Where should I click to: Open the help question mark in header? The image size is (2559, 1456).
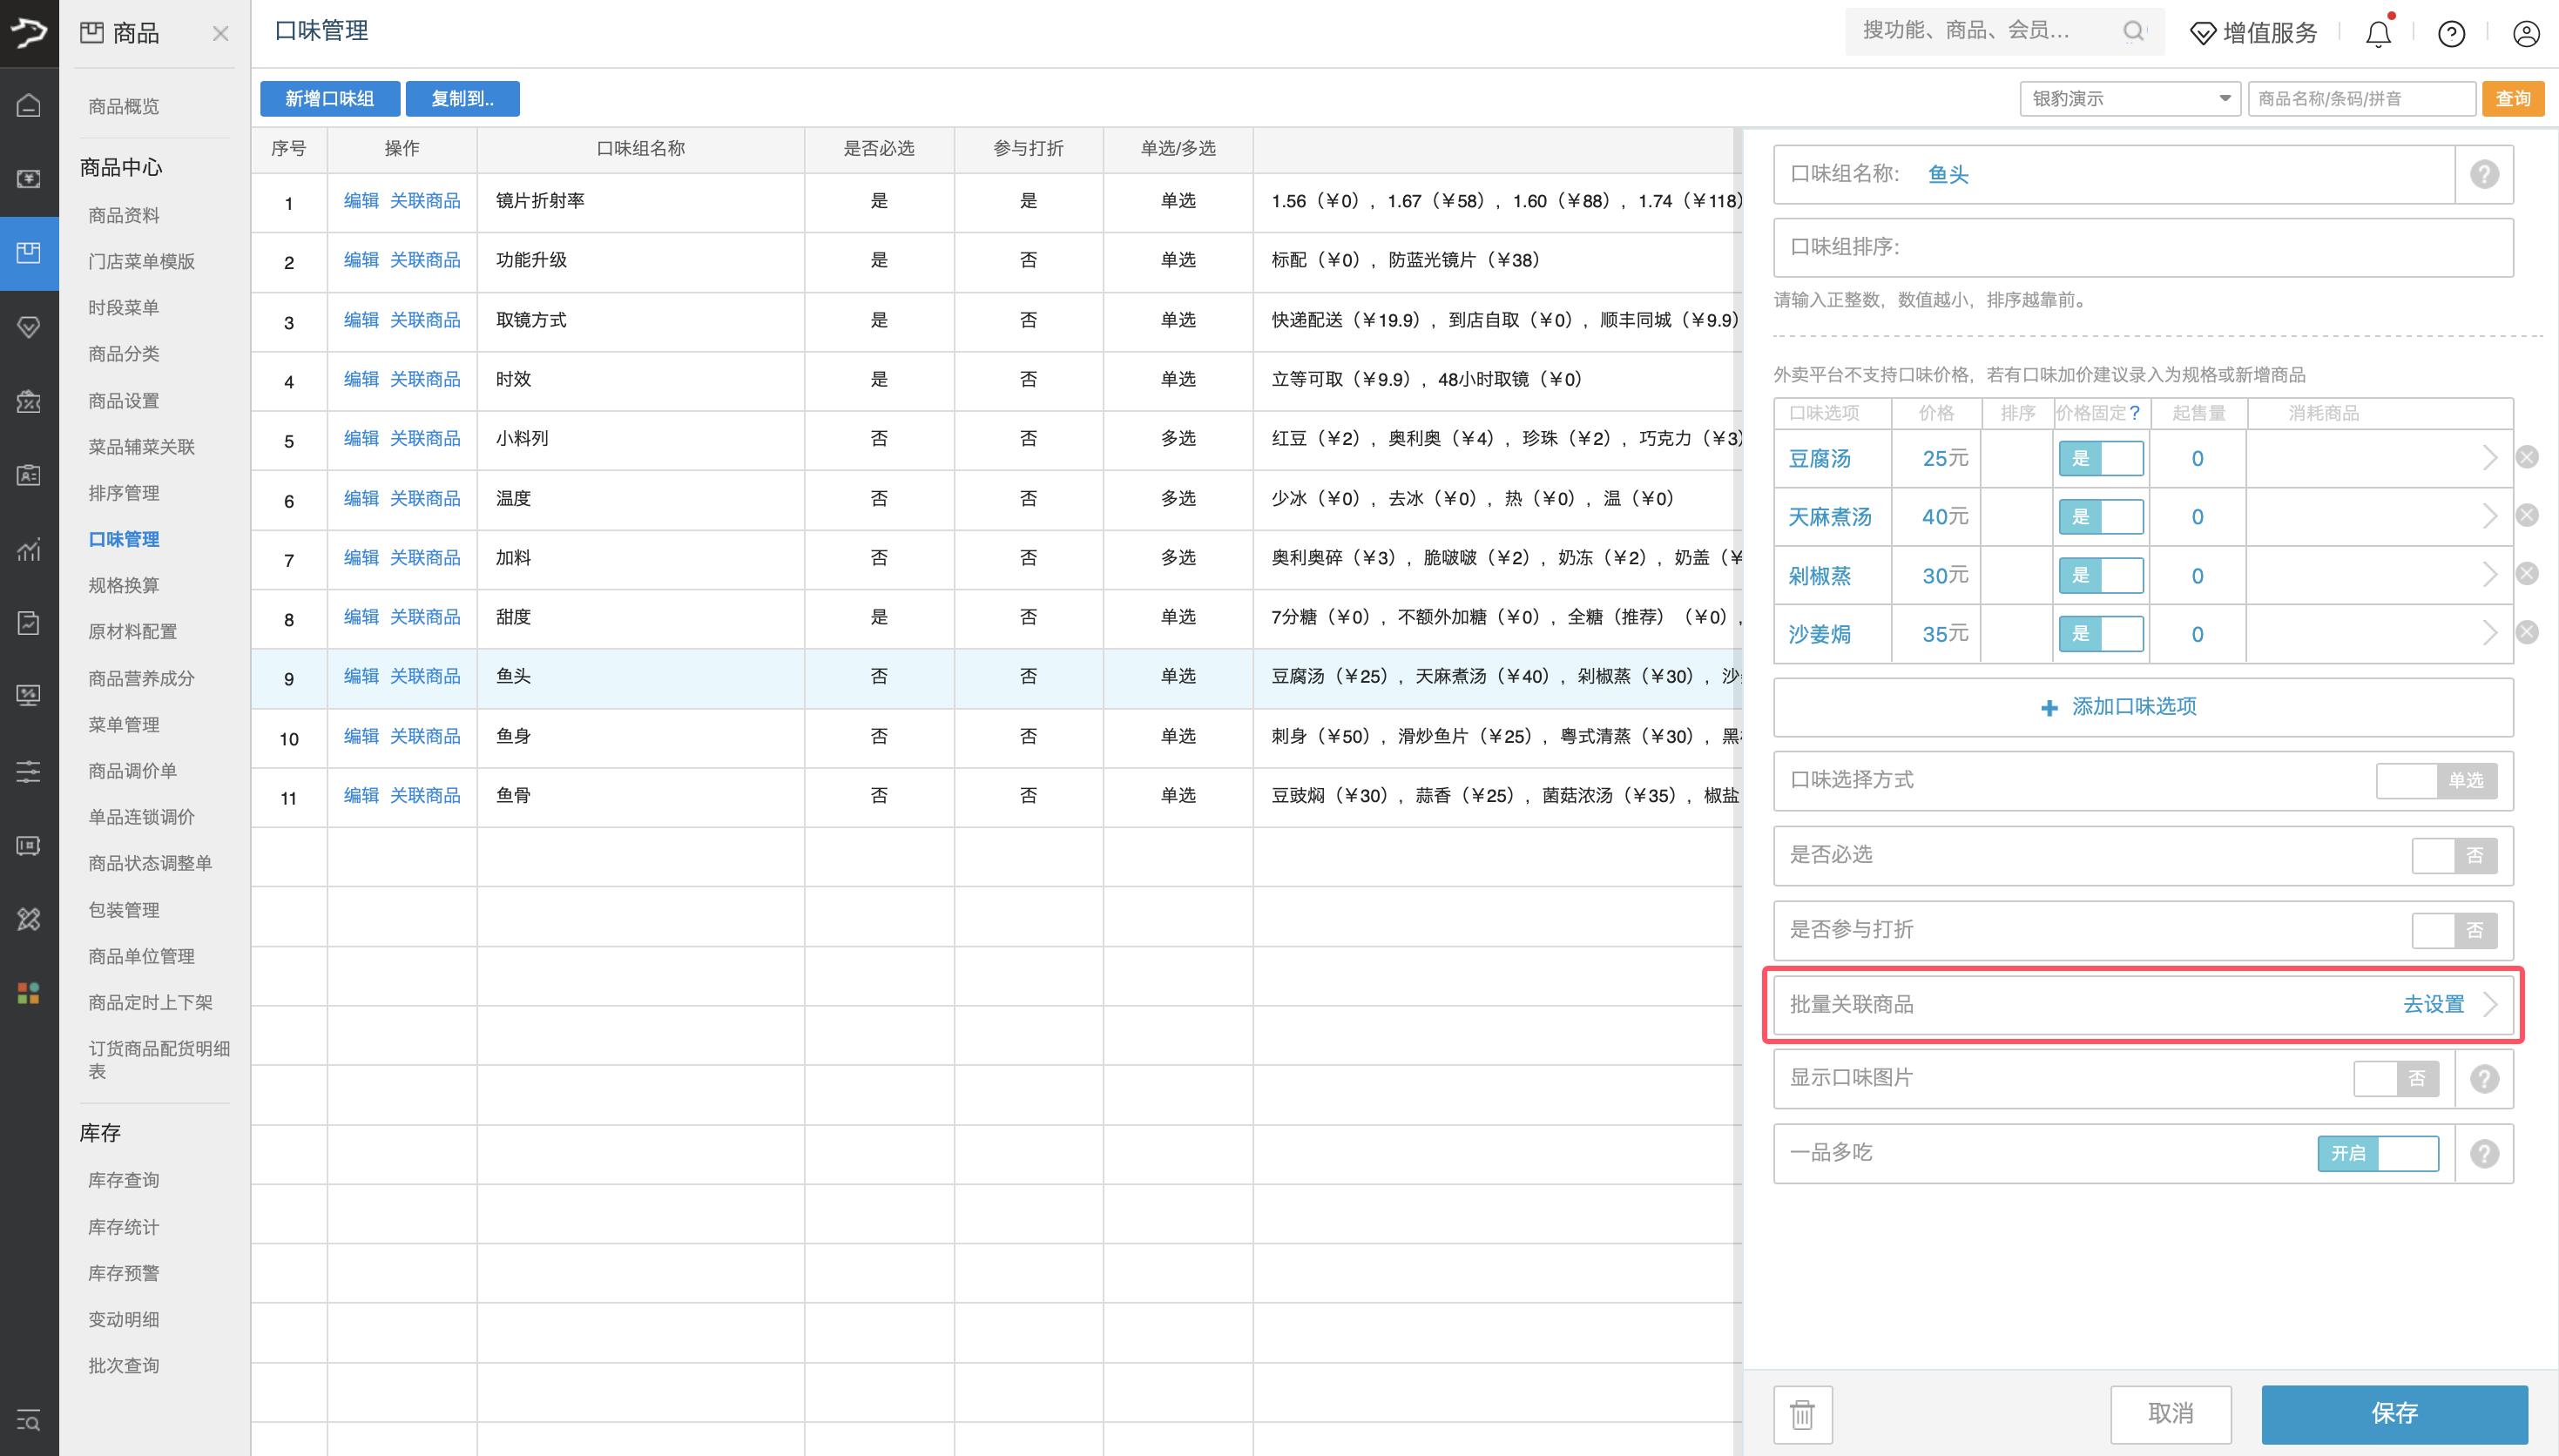pyautogui.click(x=2451, y=34)
